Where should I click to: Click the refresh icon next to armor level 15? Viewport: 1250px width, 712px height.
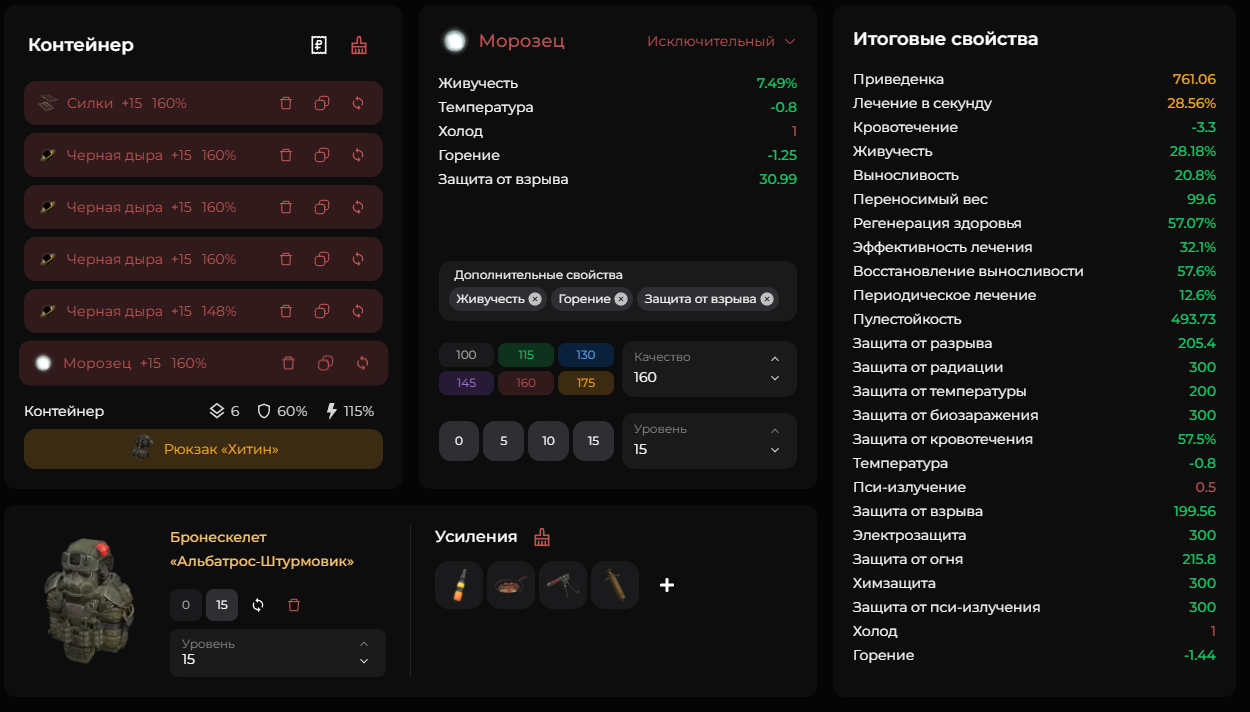point(258,605)
